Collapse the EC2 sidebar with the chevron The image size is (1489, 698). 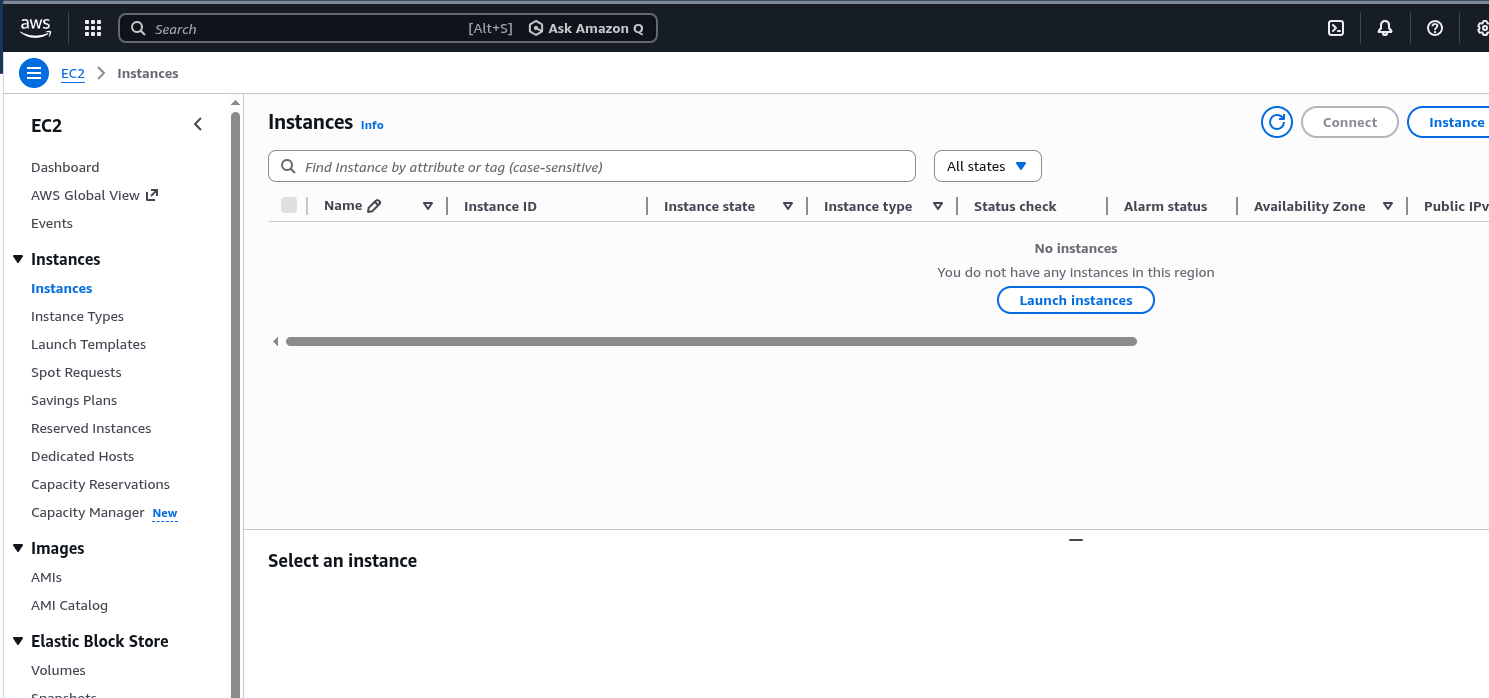tap(198, 124)
